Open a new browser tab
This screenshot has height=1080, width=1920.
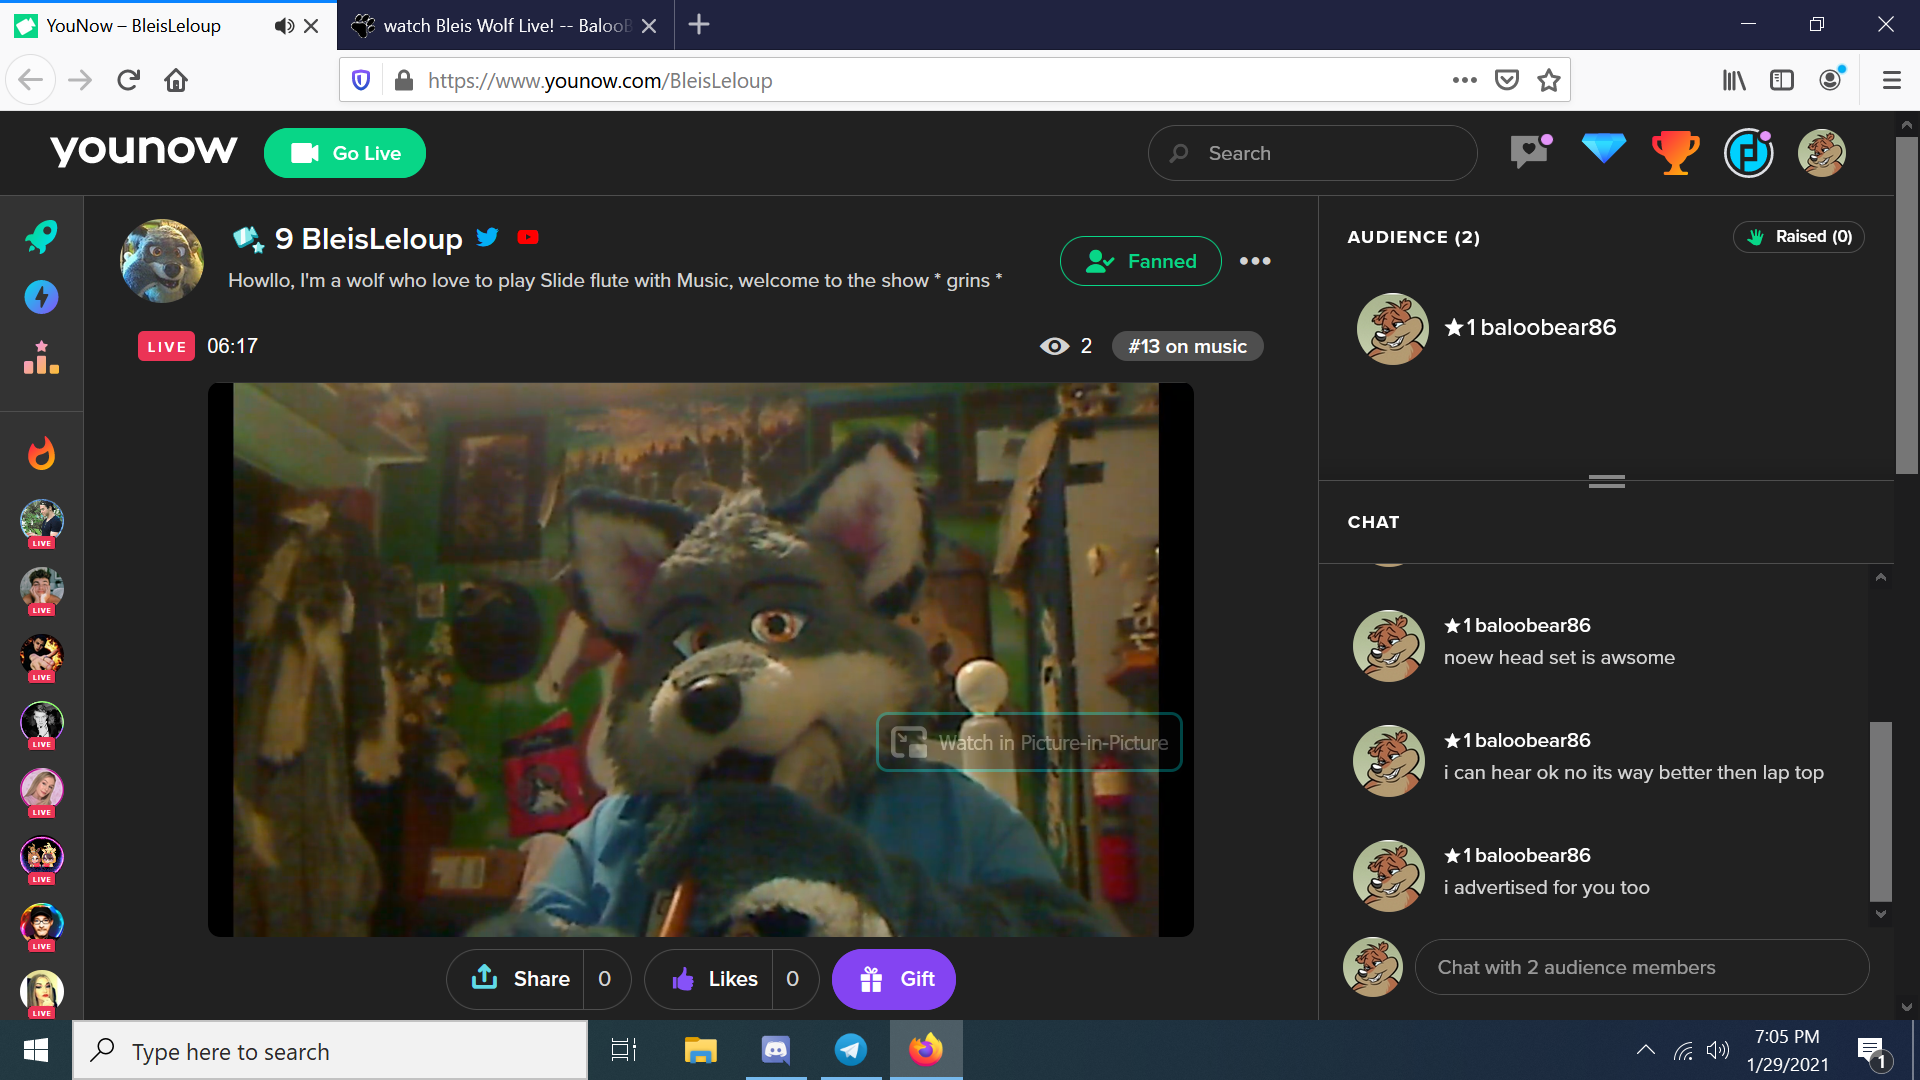(x=699, y=25)
